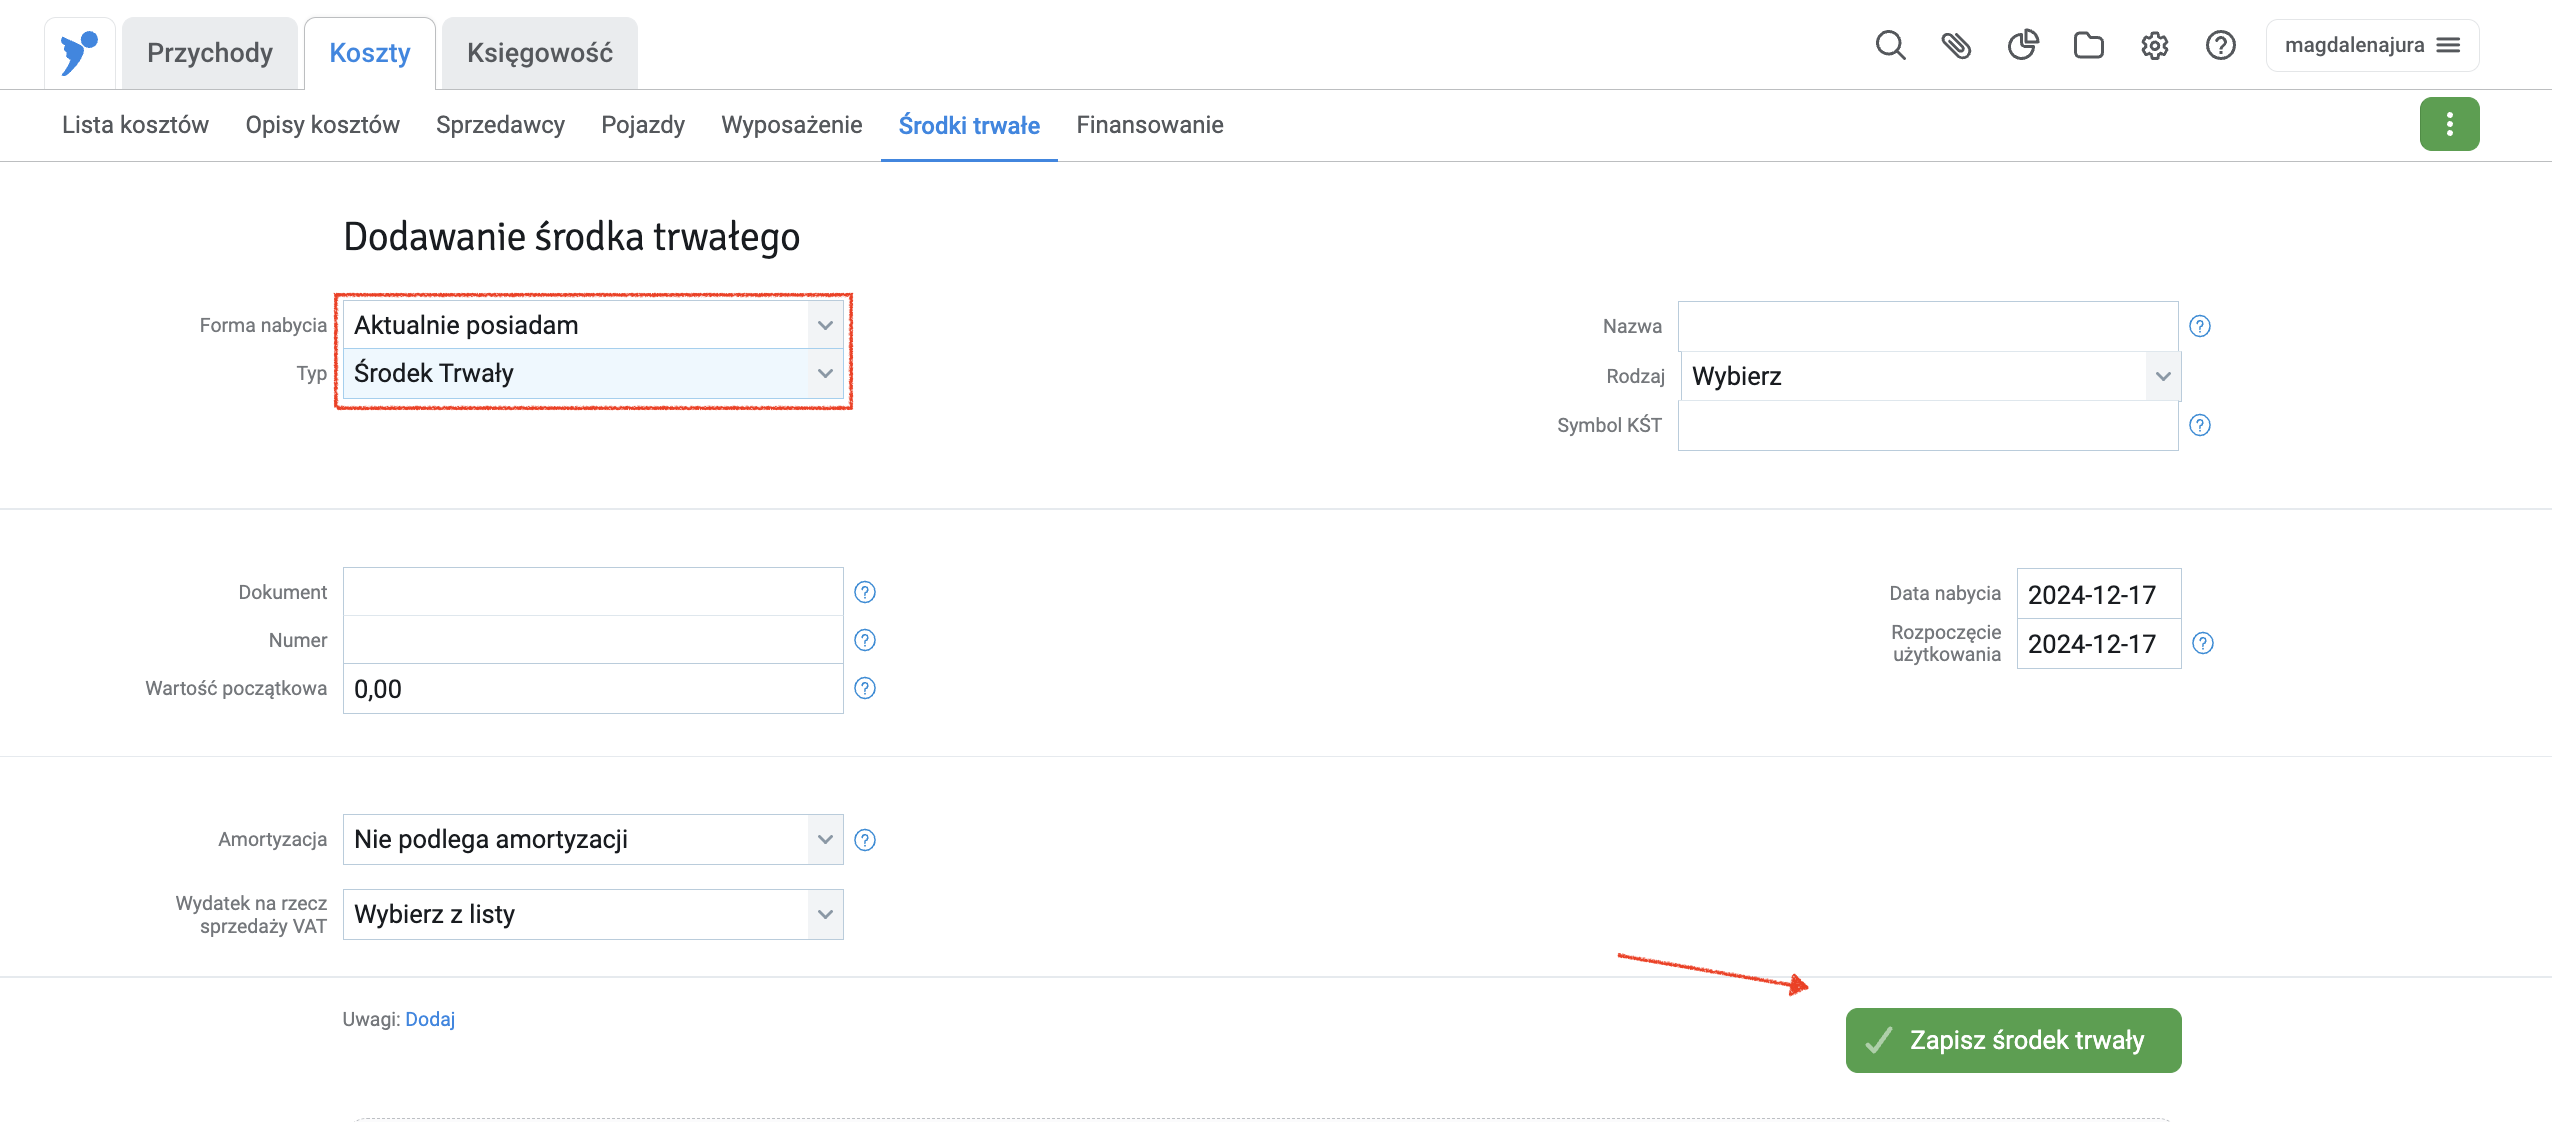2552x1122 pixels.
Task: Open settings gear icon
Action: coord(2154,46)
